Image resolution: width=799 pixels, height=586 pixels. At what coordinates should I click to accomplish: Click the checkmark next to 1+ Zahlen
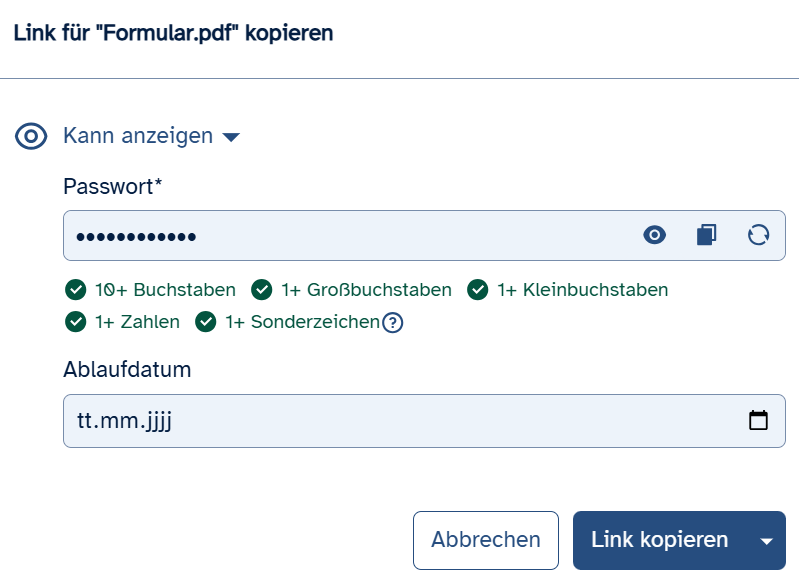(75, 322)
